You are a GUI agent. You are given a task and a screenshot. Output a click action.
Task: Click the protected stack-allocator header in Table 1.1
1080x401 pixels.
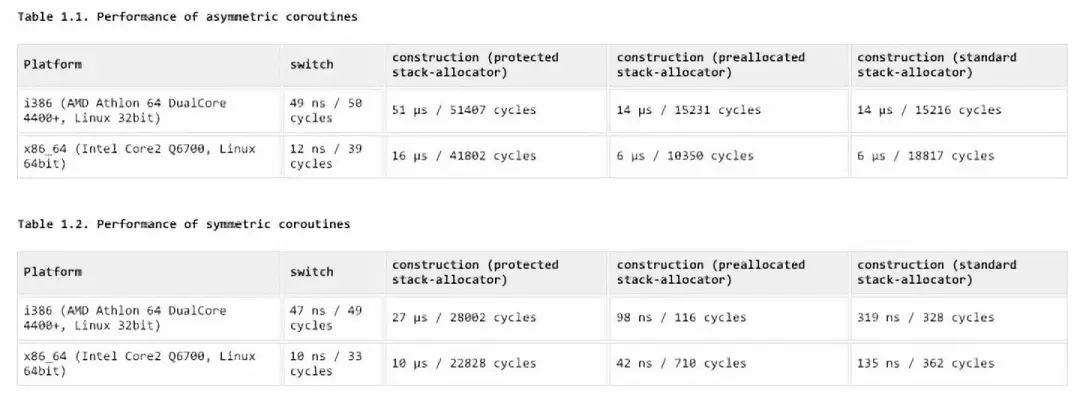click(475, 65)
